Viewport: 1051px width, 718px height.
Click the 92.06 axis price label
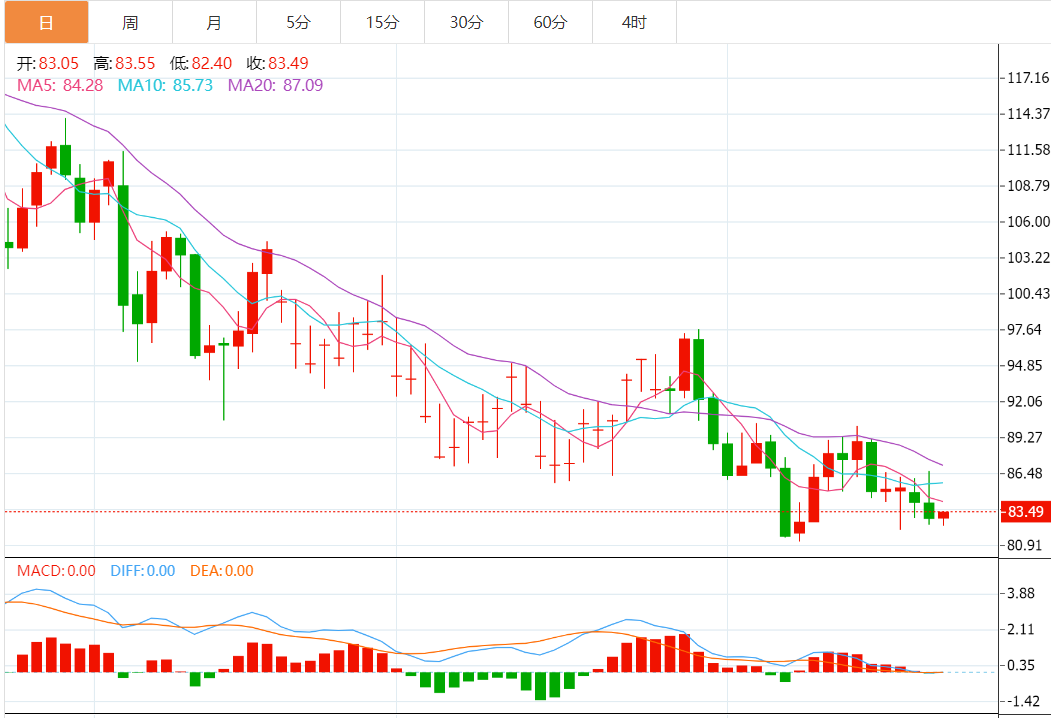(1024, 402)
